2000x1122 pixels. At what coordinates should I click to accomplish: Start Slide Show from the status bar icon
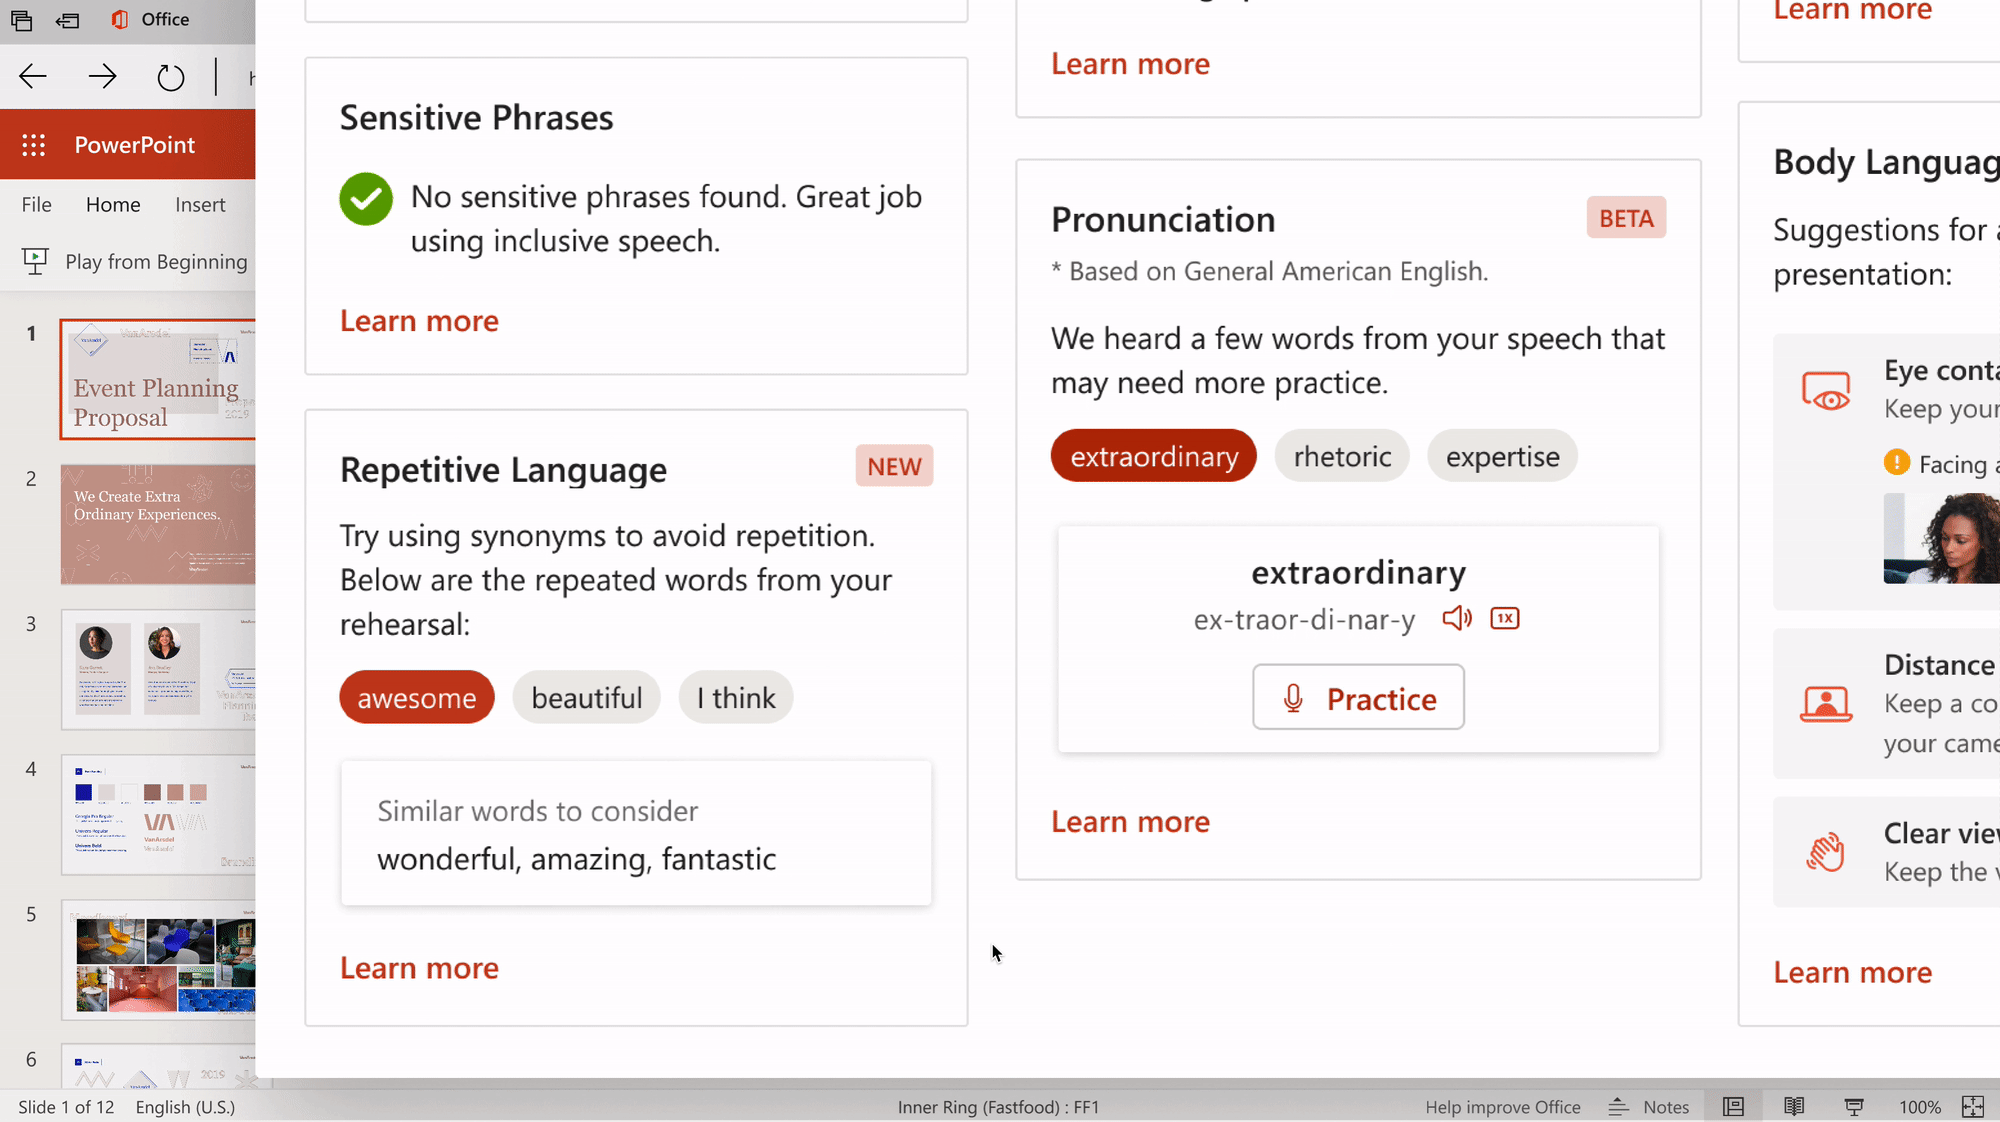click(1852, 1106)
